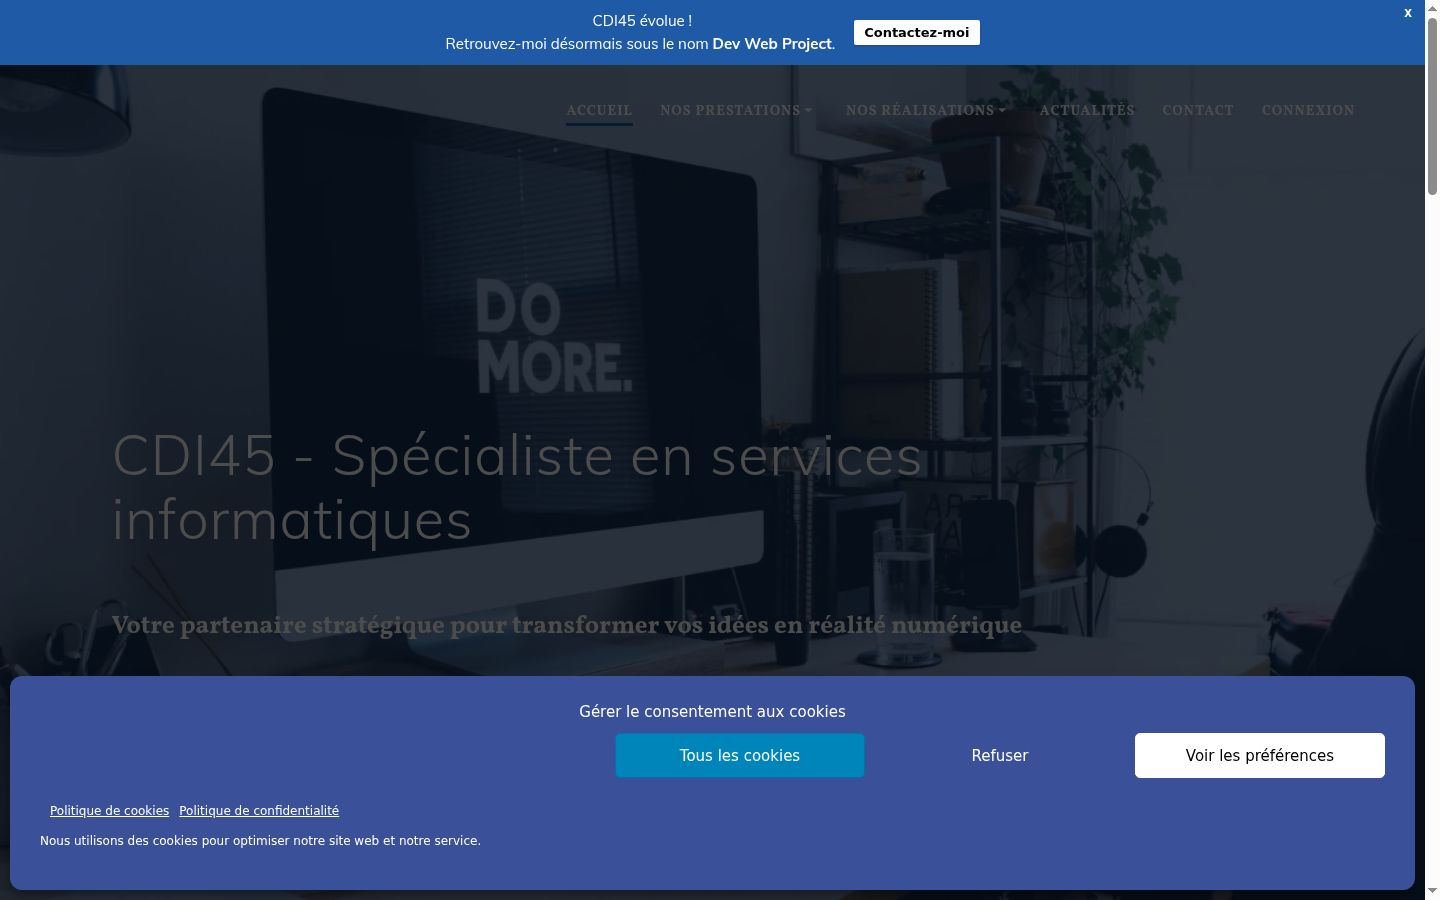This screenshot has width=1440, height=900.
Task: Click the vertical page scrollbar thumb
Action: pyautogui.click(x=1432, y=105)
